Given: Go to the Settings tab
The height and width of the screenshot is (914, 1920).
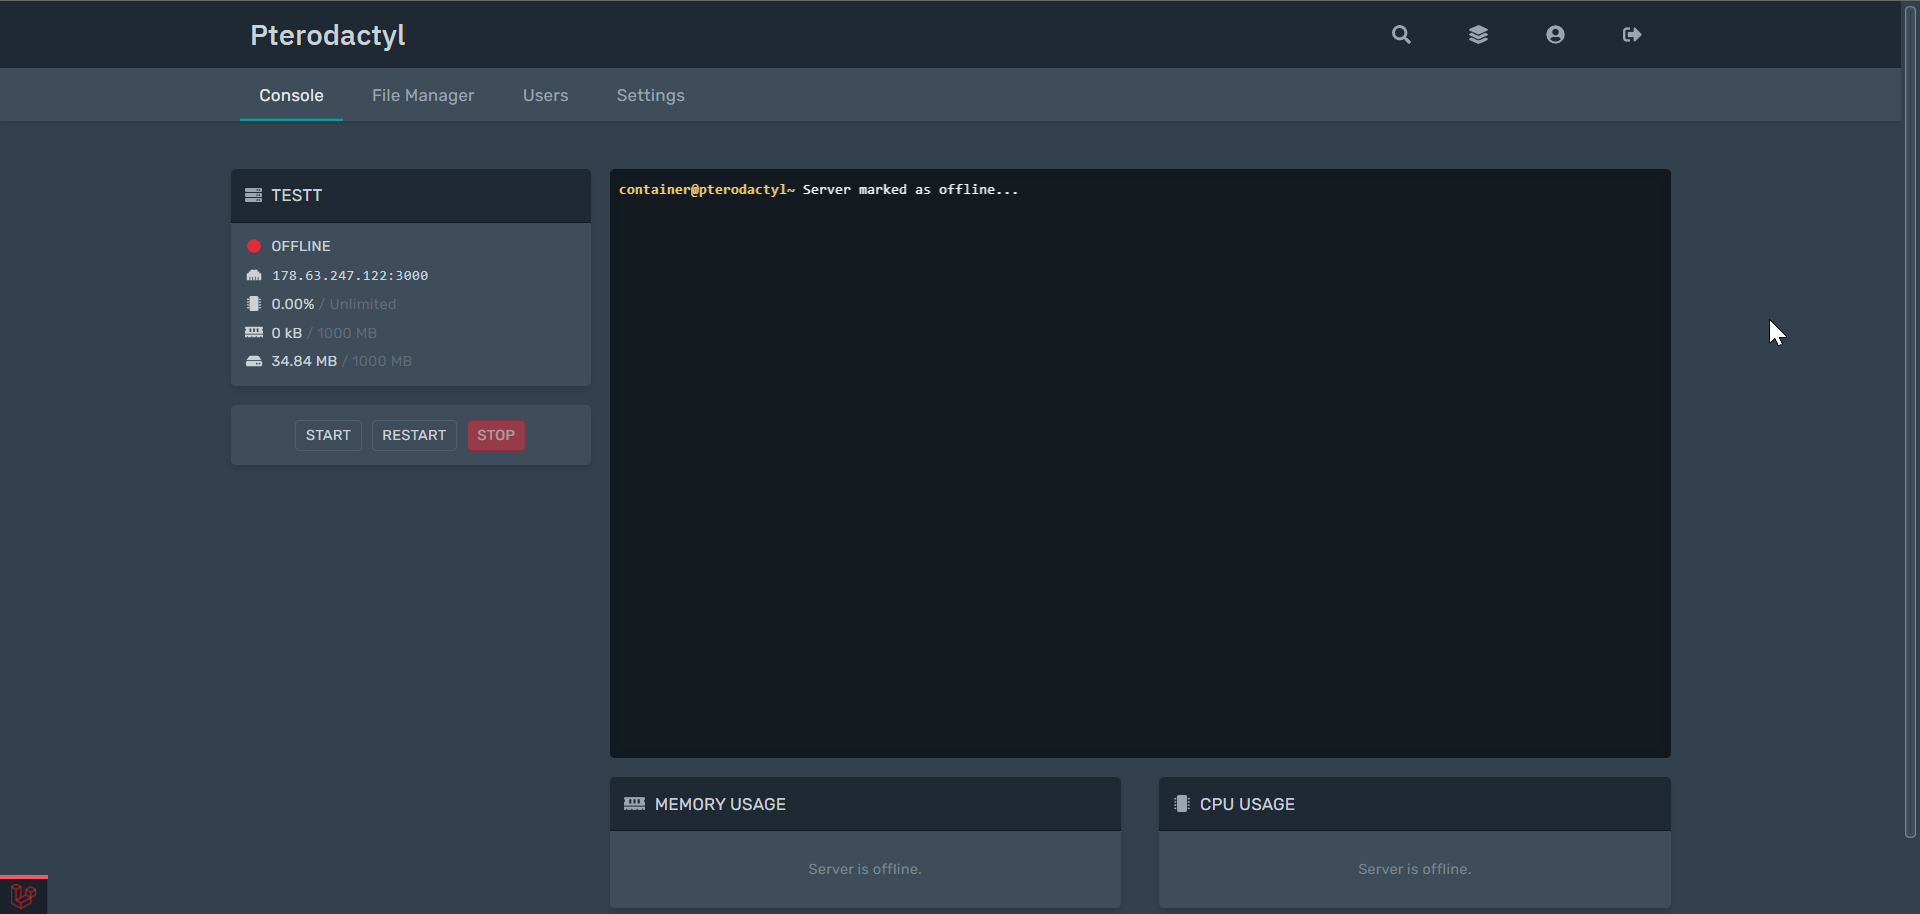Looking at the screenshot, I should [x=650, y=95].
